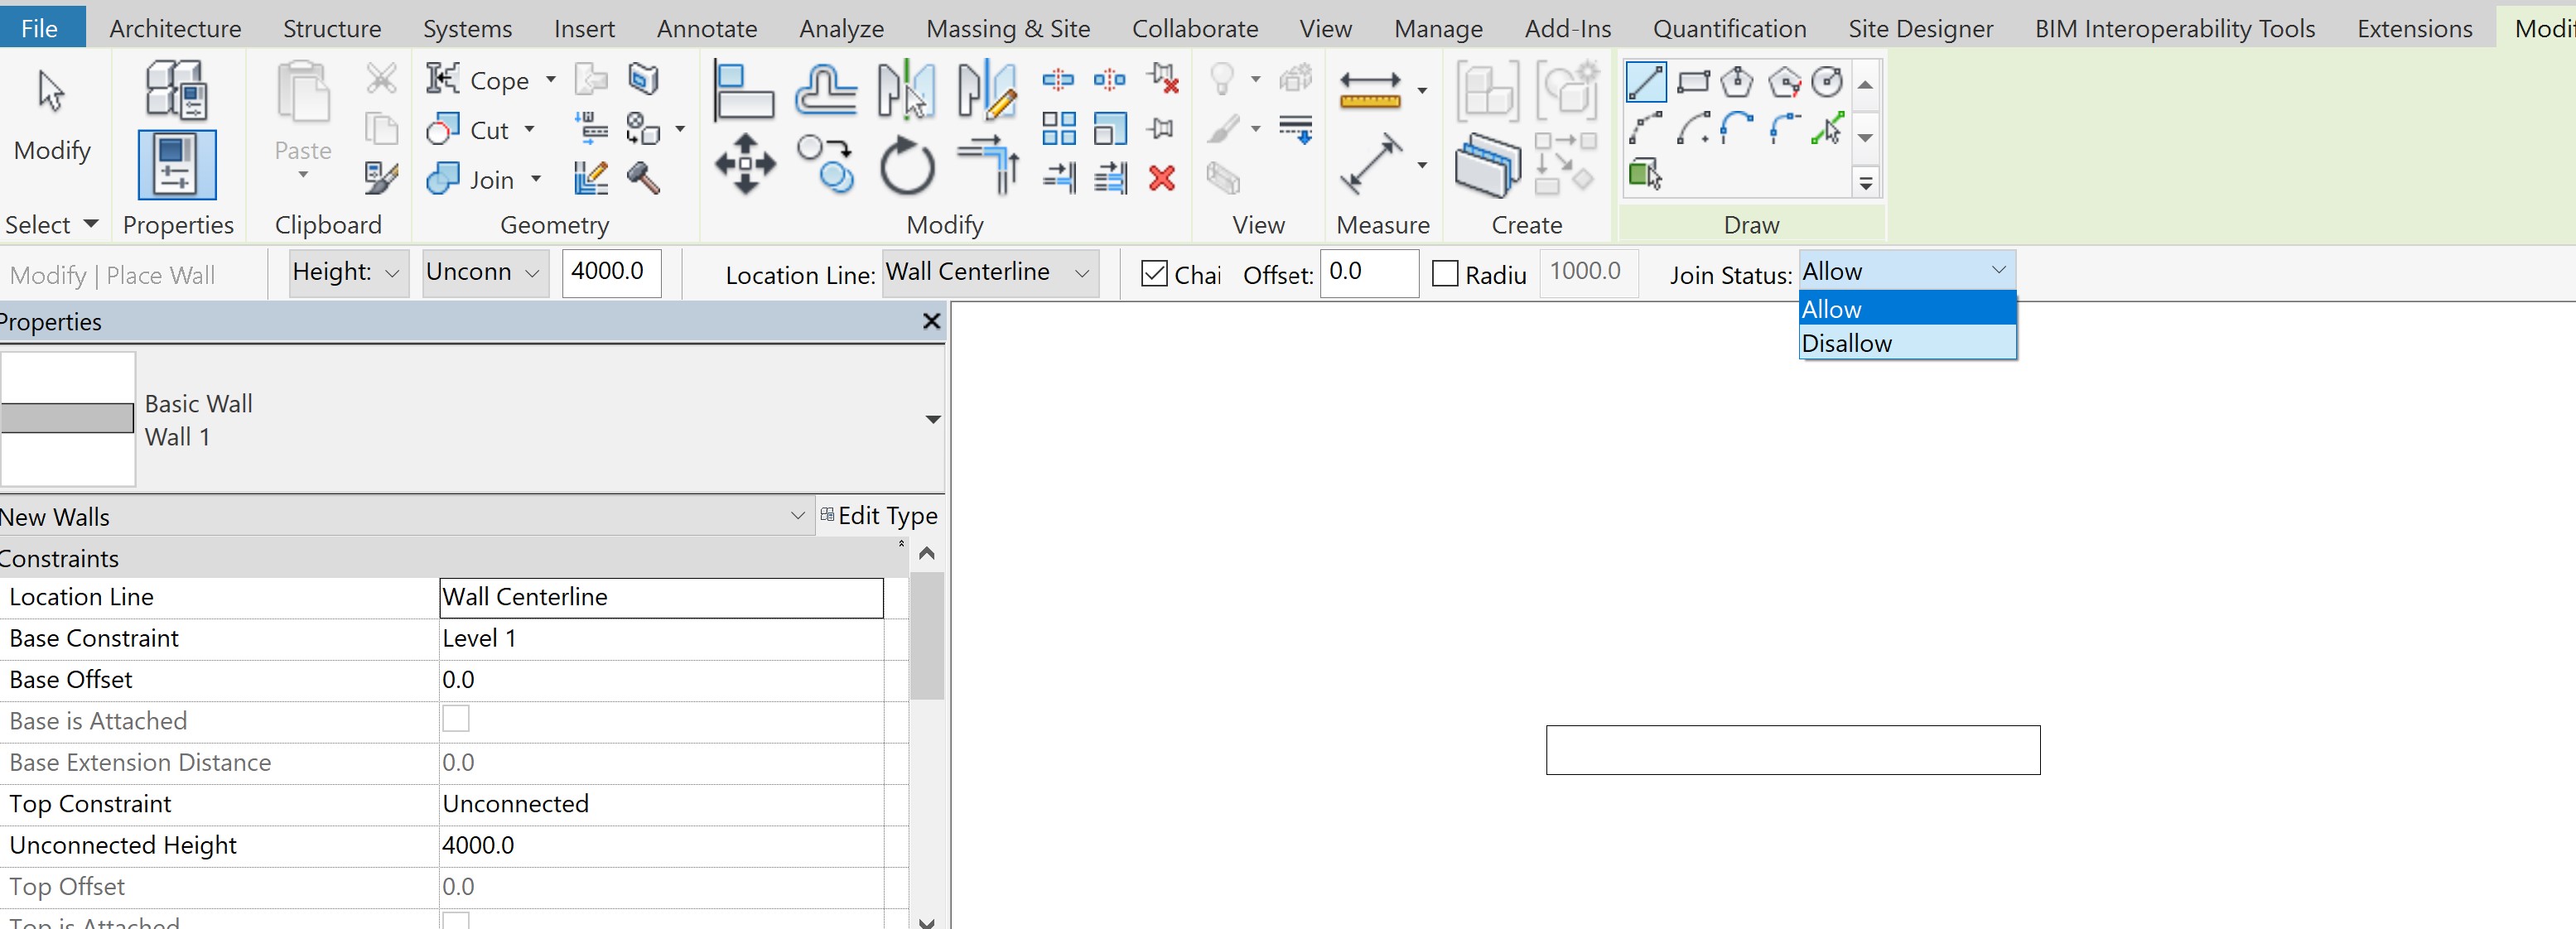Switch to the Annotate tab
Viewport: 2576px width, 929px height.
tap(706, 28)
